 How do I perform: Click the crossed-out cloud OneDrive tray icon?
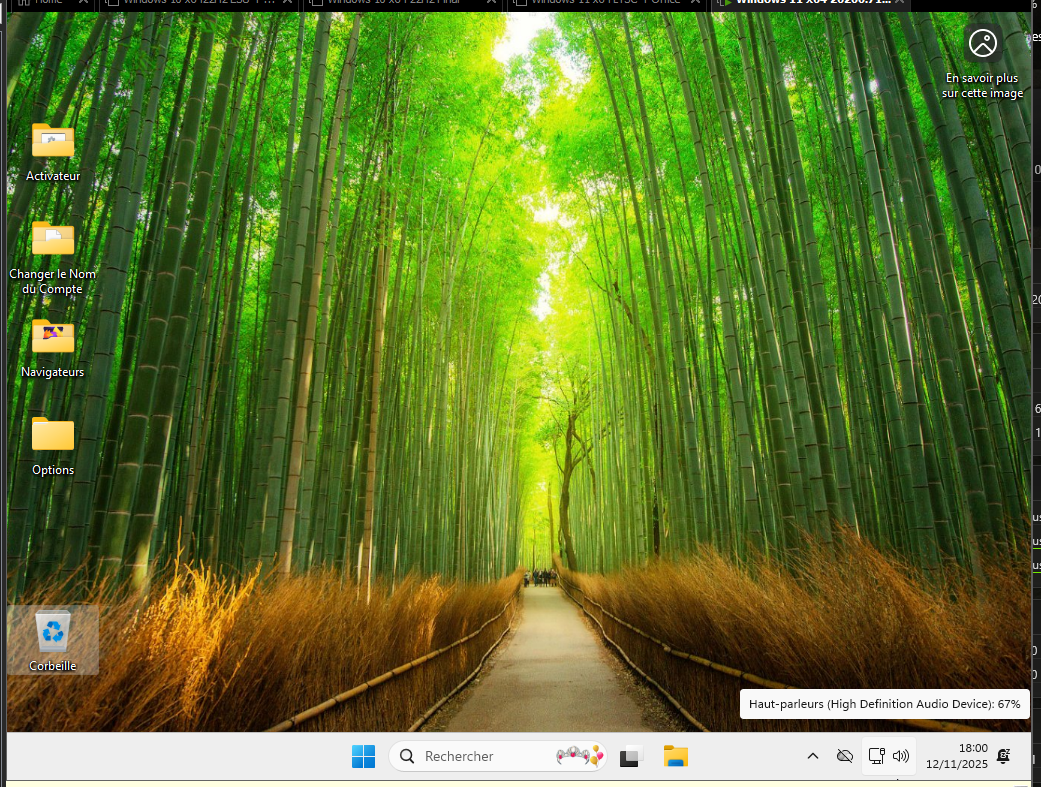point(844,756)
